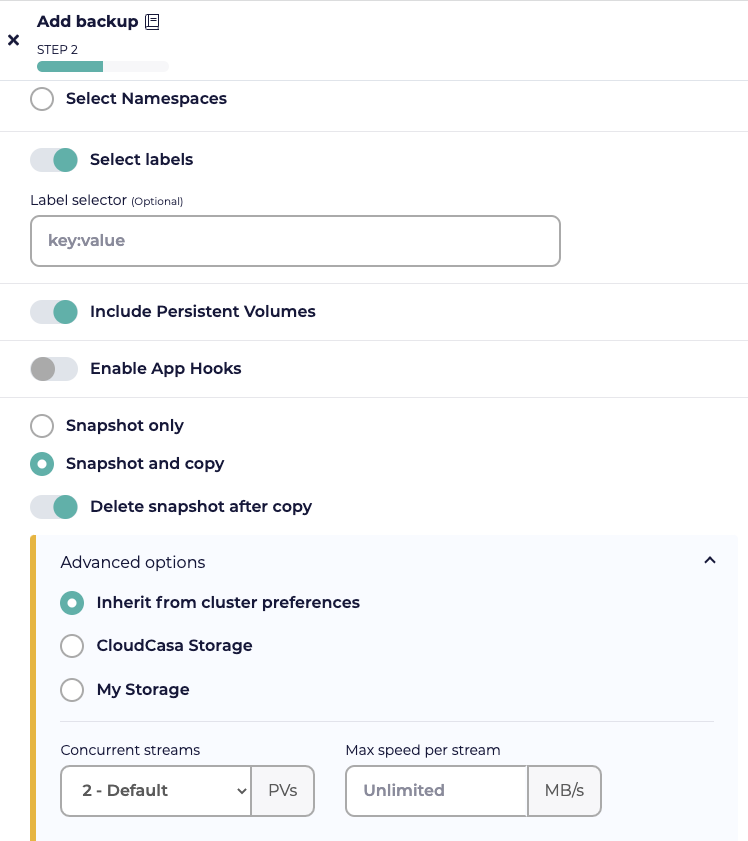Image resolution: width=748 pixels, height=841 pixels.
Task: Focus the Label selector key:value field
Action: tap(295, 241)
